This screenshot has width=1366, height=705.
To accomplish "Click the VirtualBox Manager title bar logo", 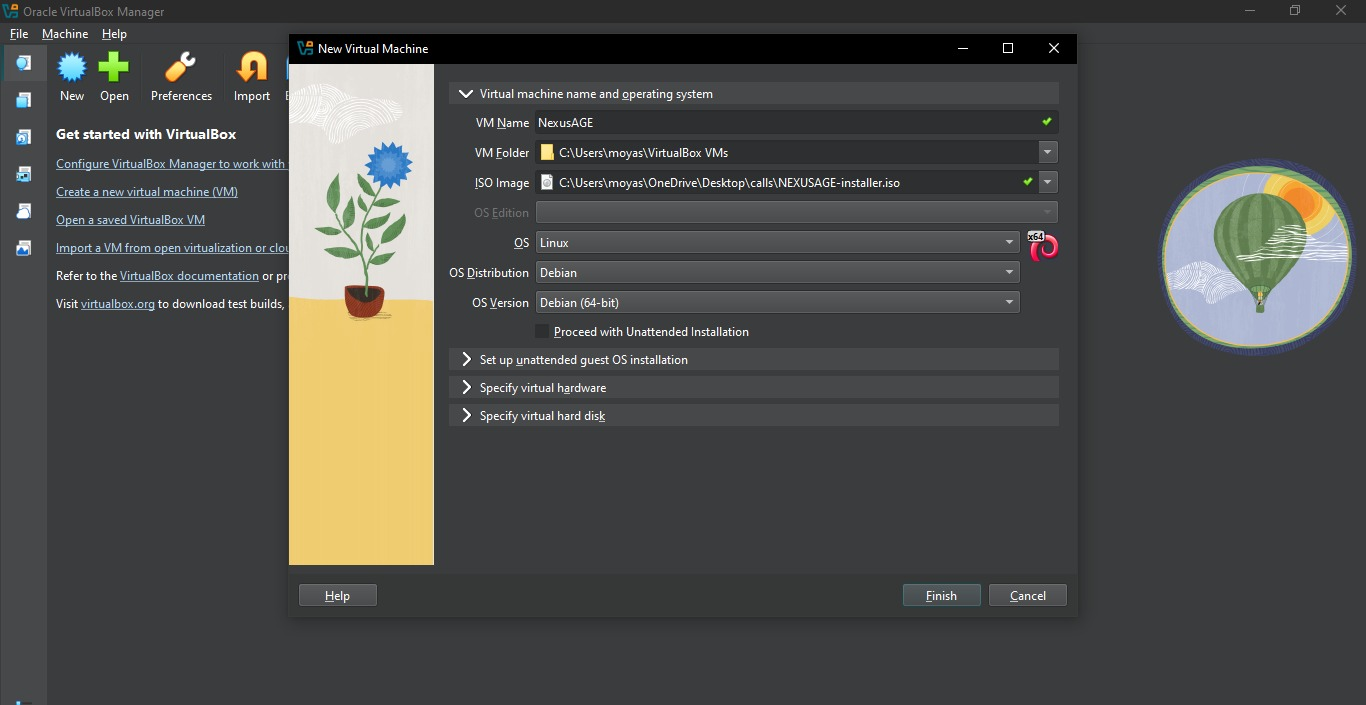I will 11,11.
